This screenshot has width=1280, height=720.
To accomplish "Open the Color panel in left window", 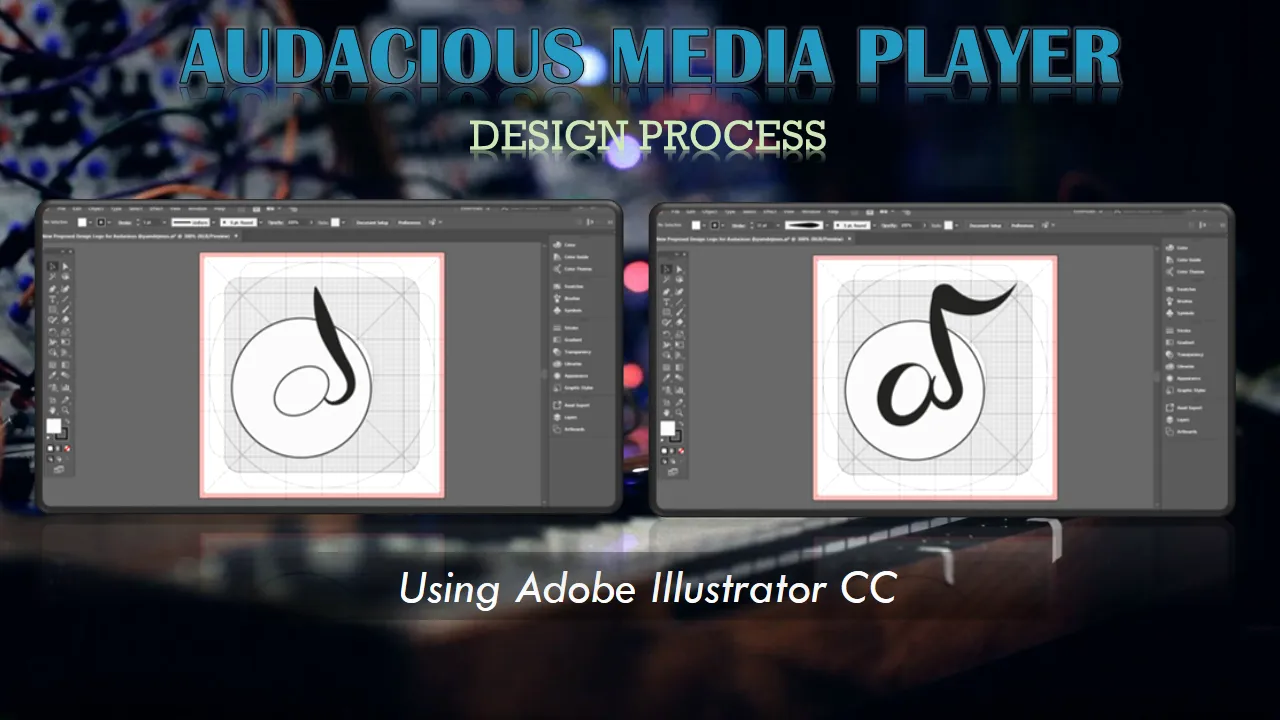I will click(x=565, y=245).
